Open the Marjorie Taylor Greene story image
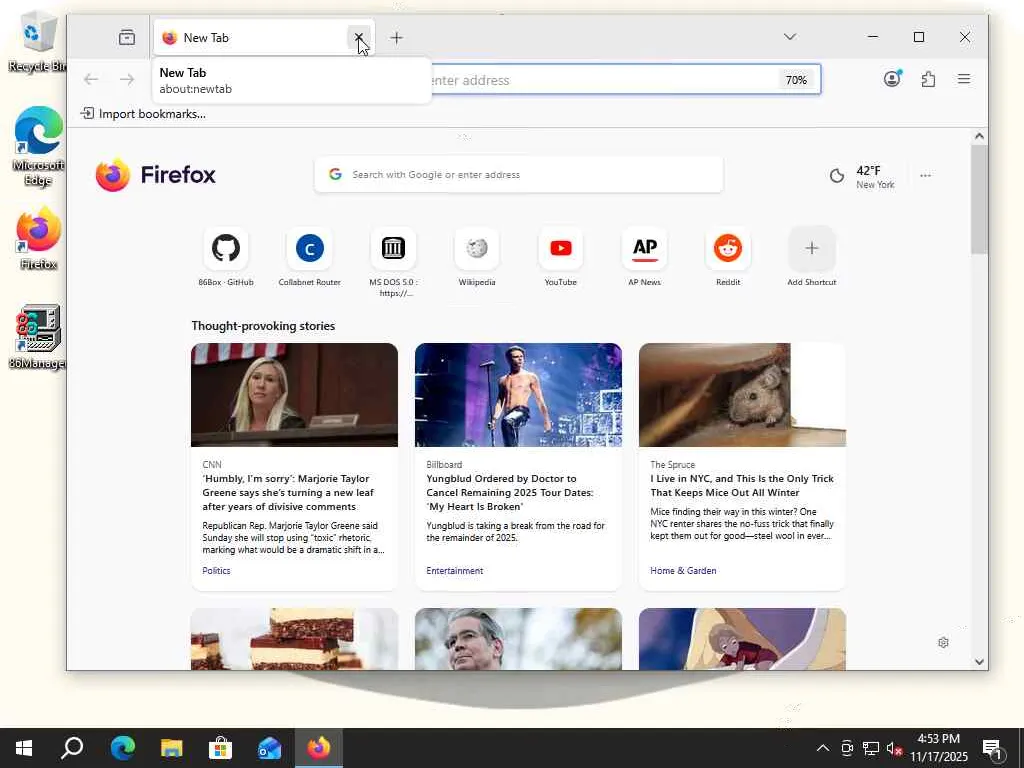The height and width of the screenshot is (768, 1024). [295, 395]
